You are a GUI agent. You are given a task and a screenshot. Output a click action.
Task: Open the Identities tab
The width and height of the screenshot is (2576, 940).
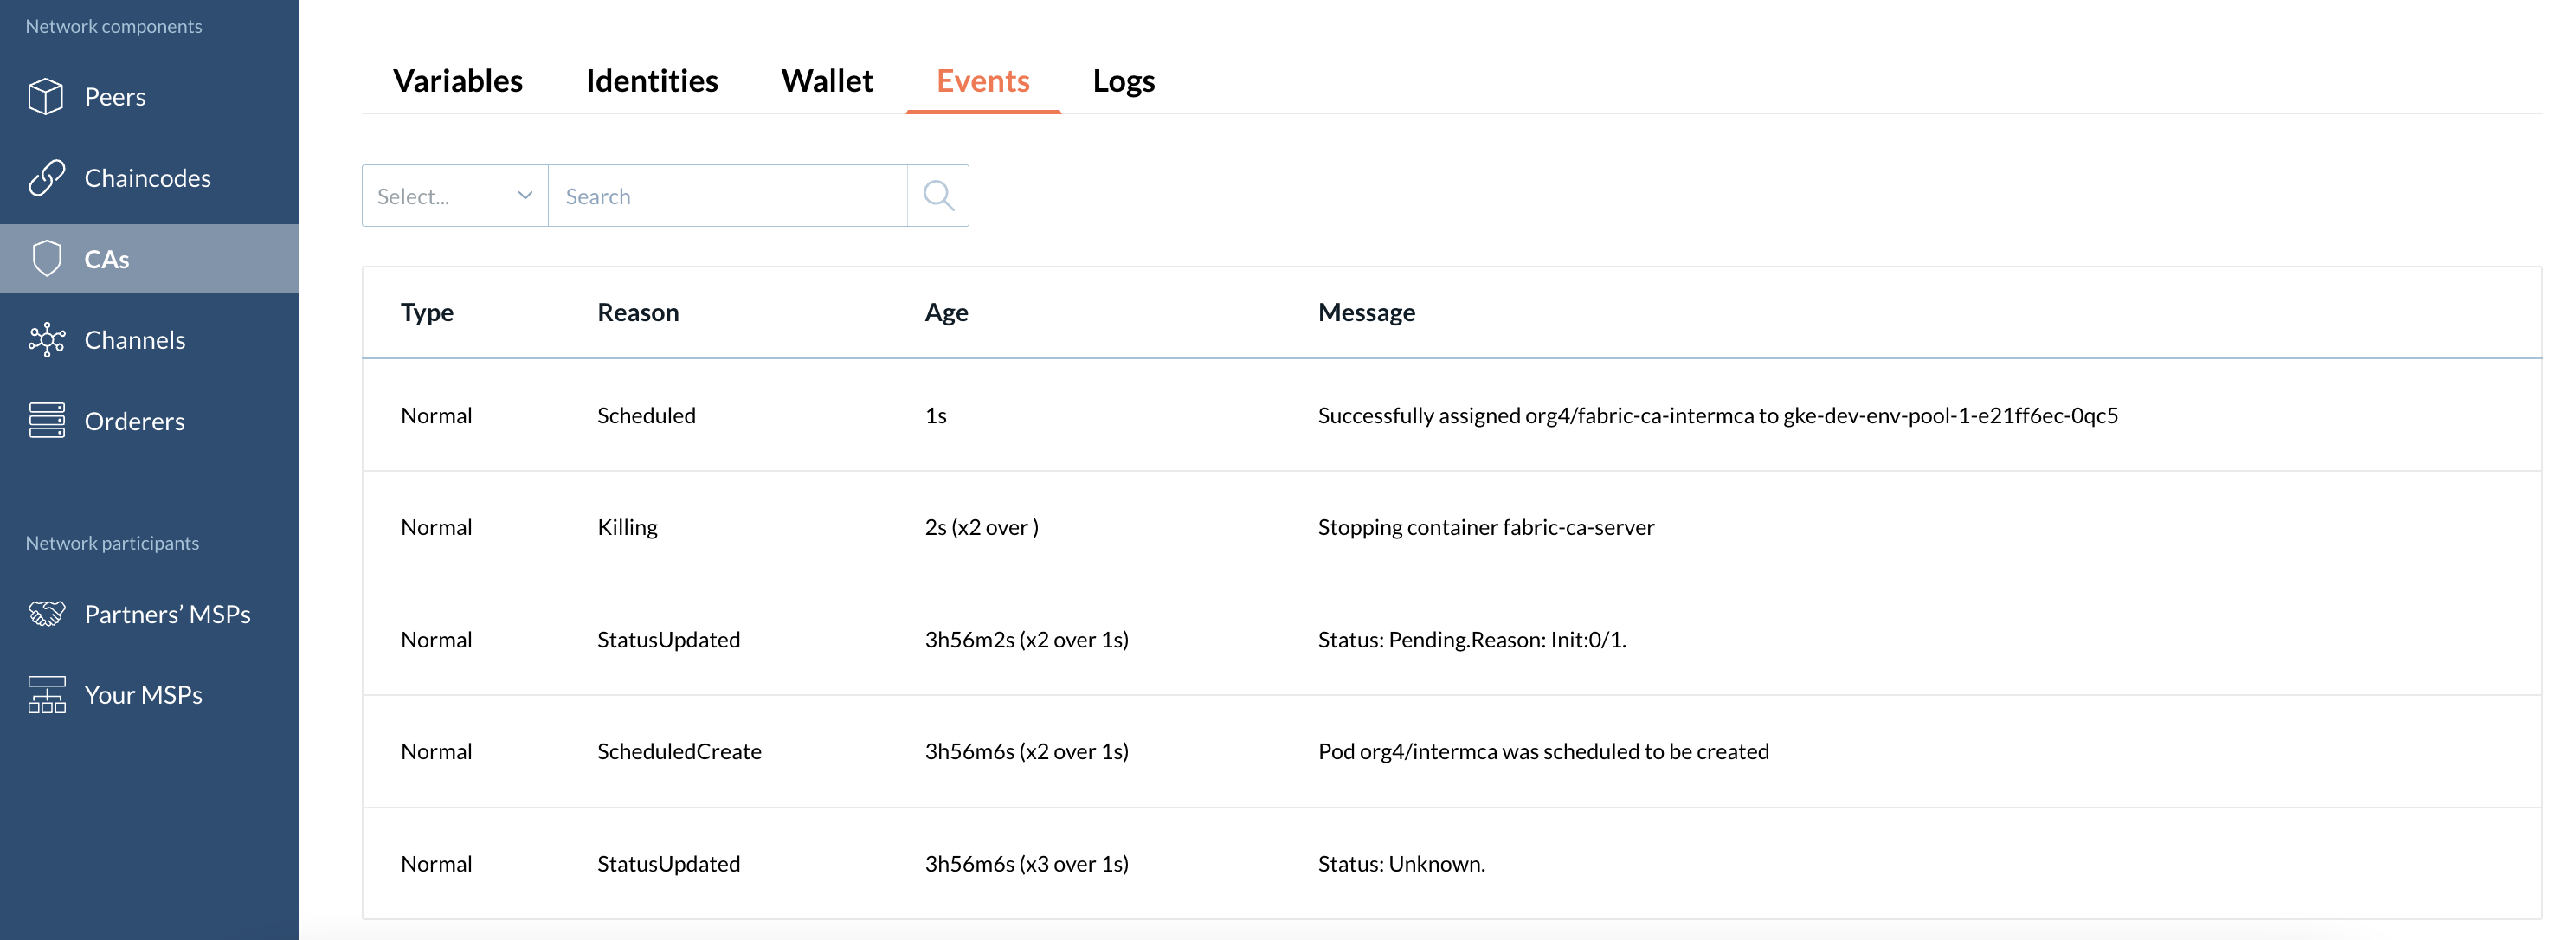coord(652,81)
